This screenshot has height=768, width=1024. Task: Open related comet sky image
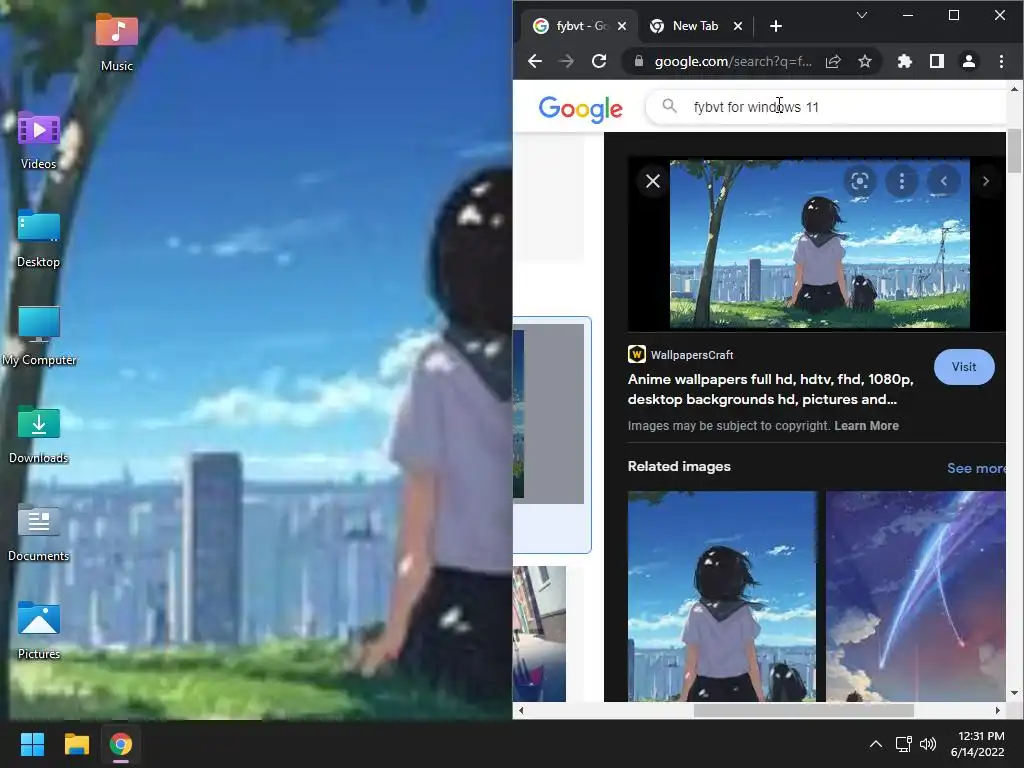[916, 596]
